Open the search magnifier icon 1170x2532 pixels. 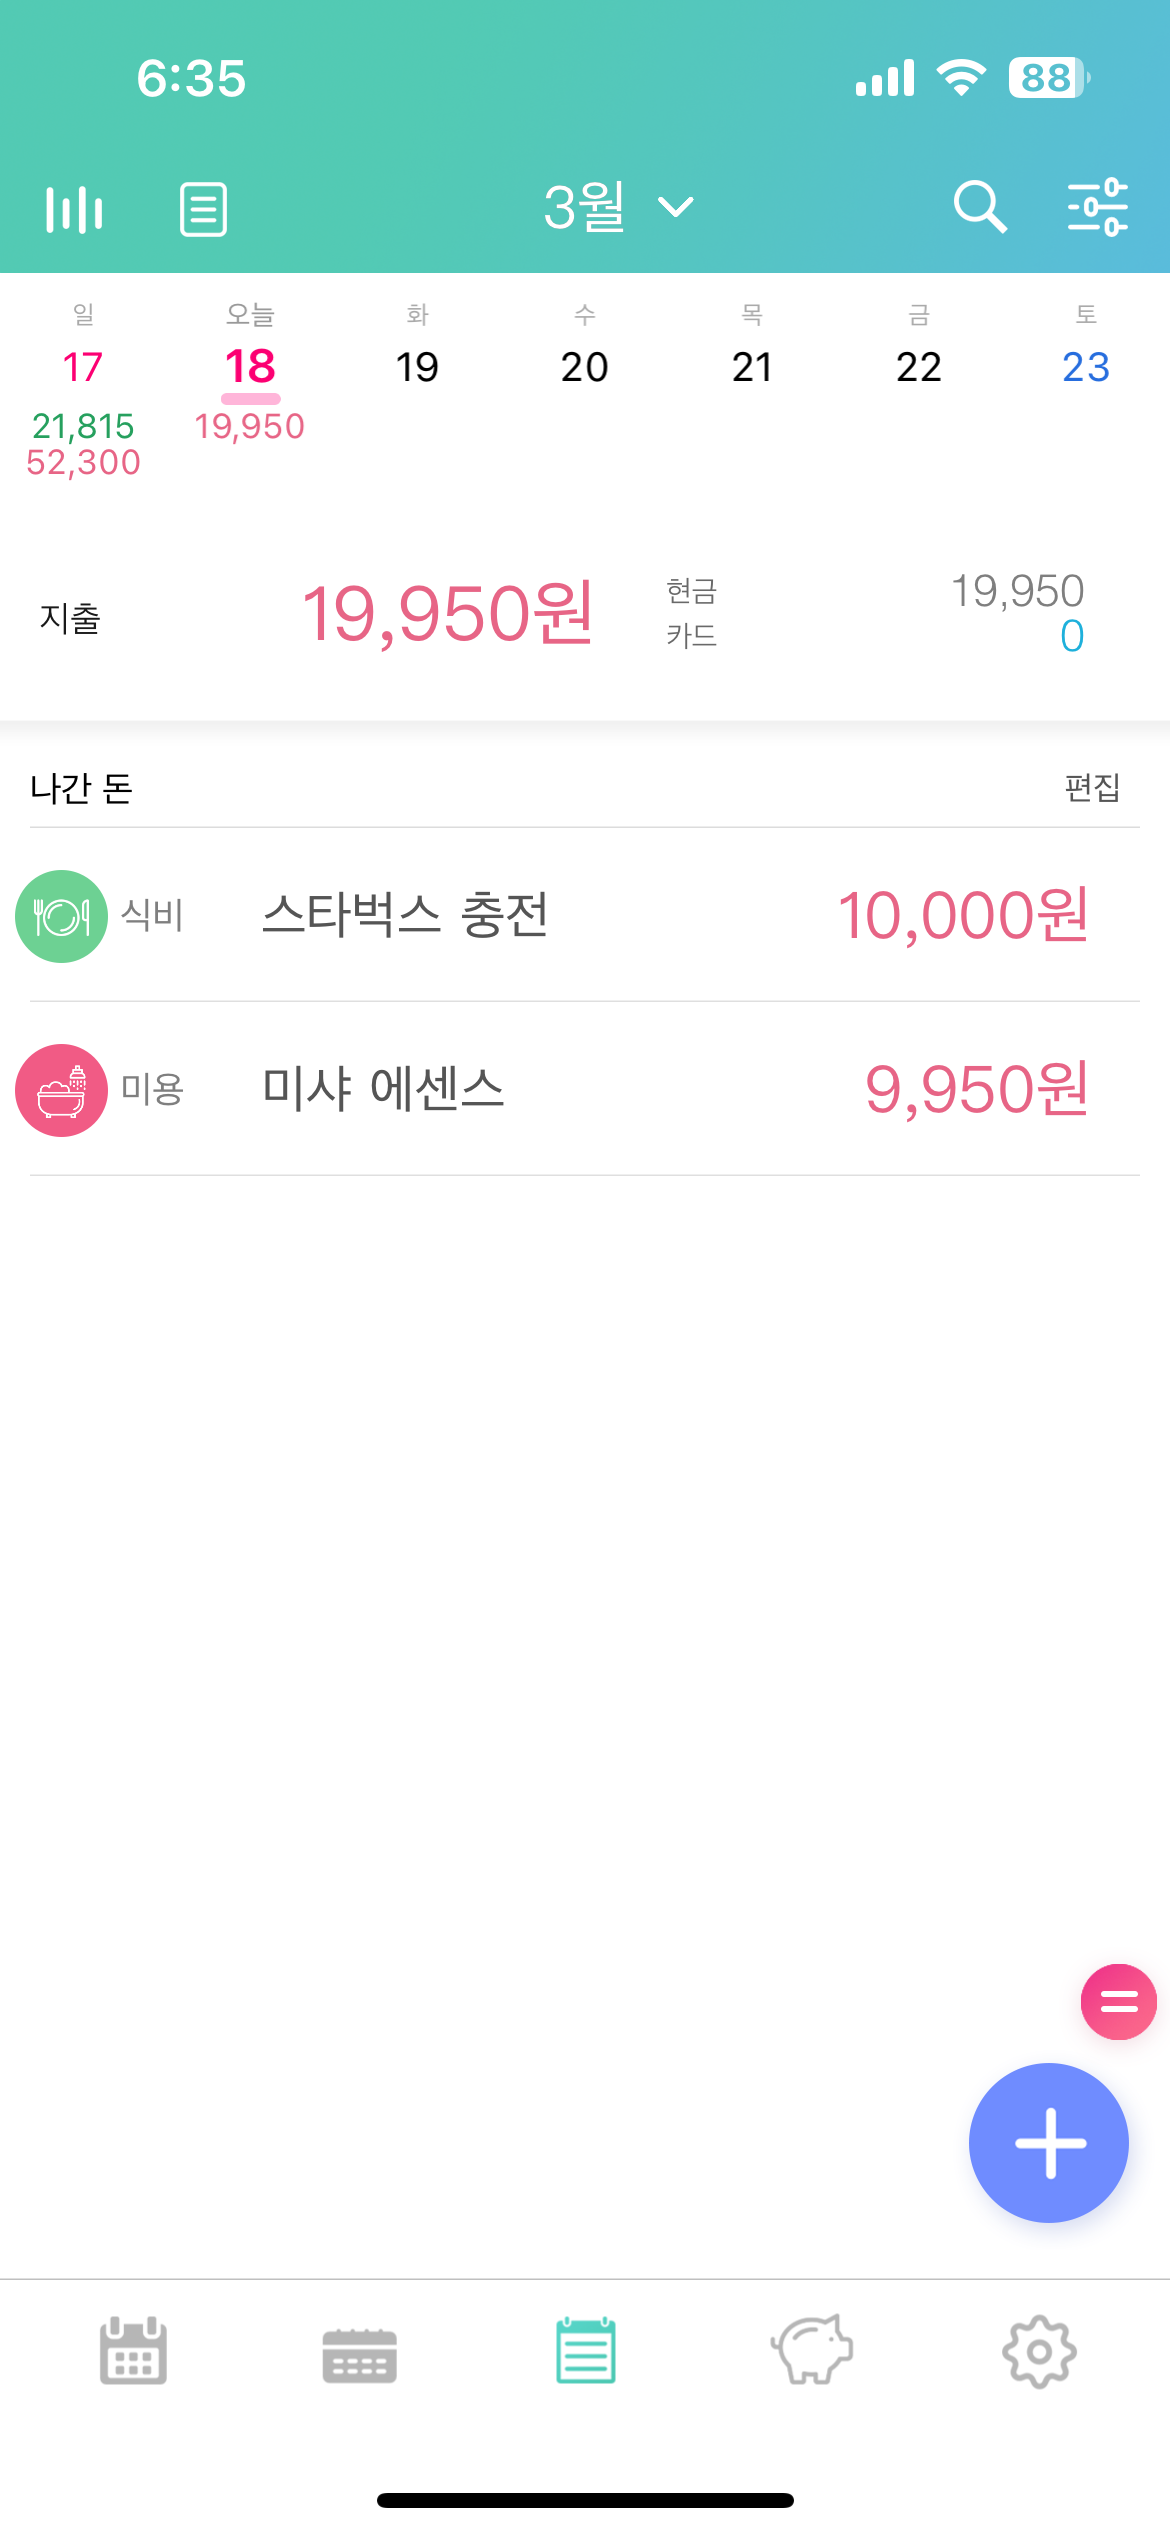(x=979, y=207)
